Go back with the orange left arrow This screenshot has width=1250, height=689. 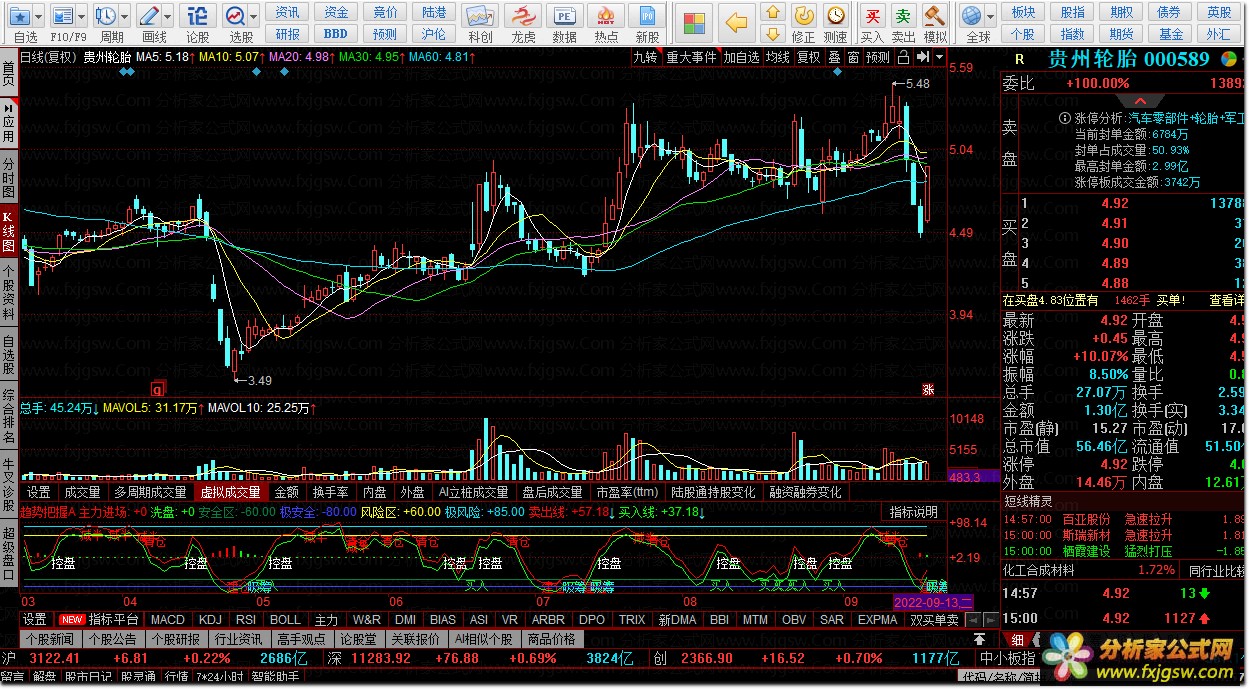pyautogui.click(x=737, y=22)
